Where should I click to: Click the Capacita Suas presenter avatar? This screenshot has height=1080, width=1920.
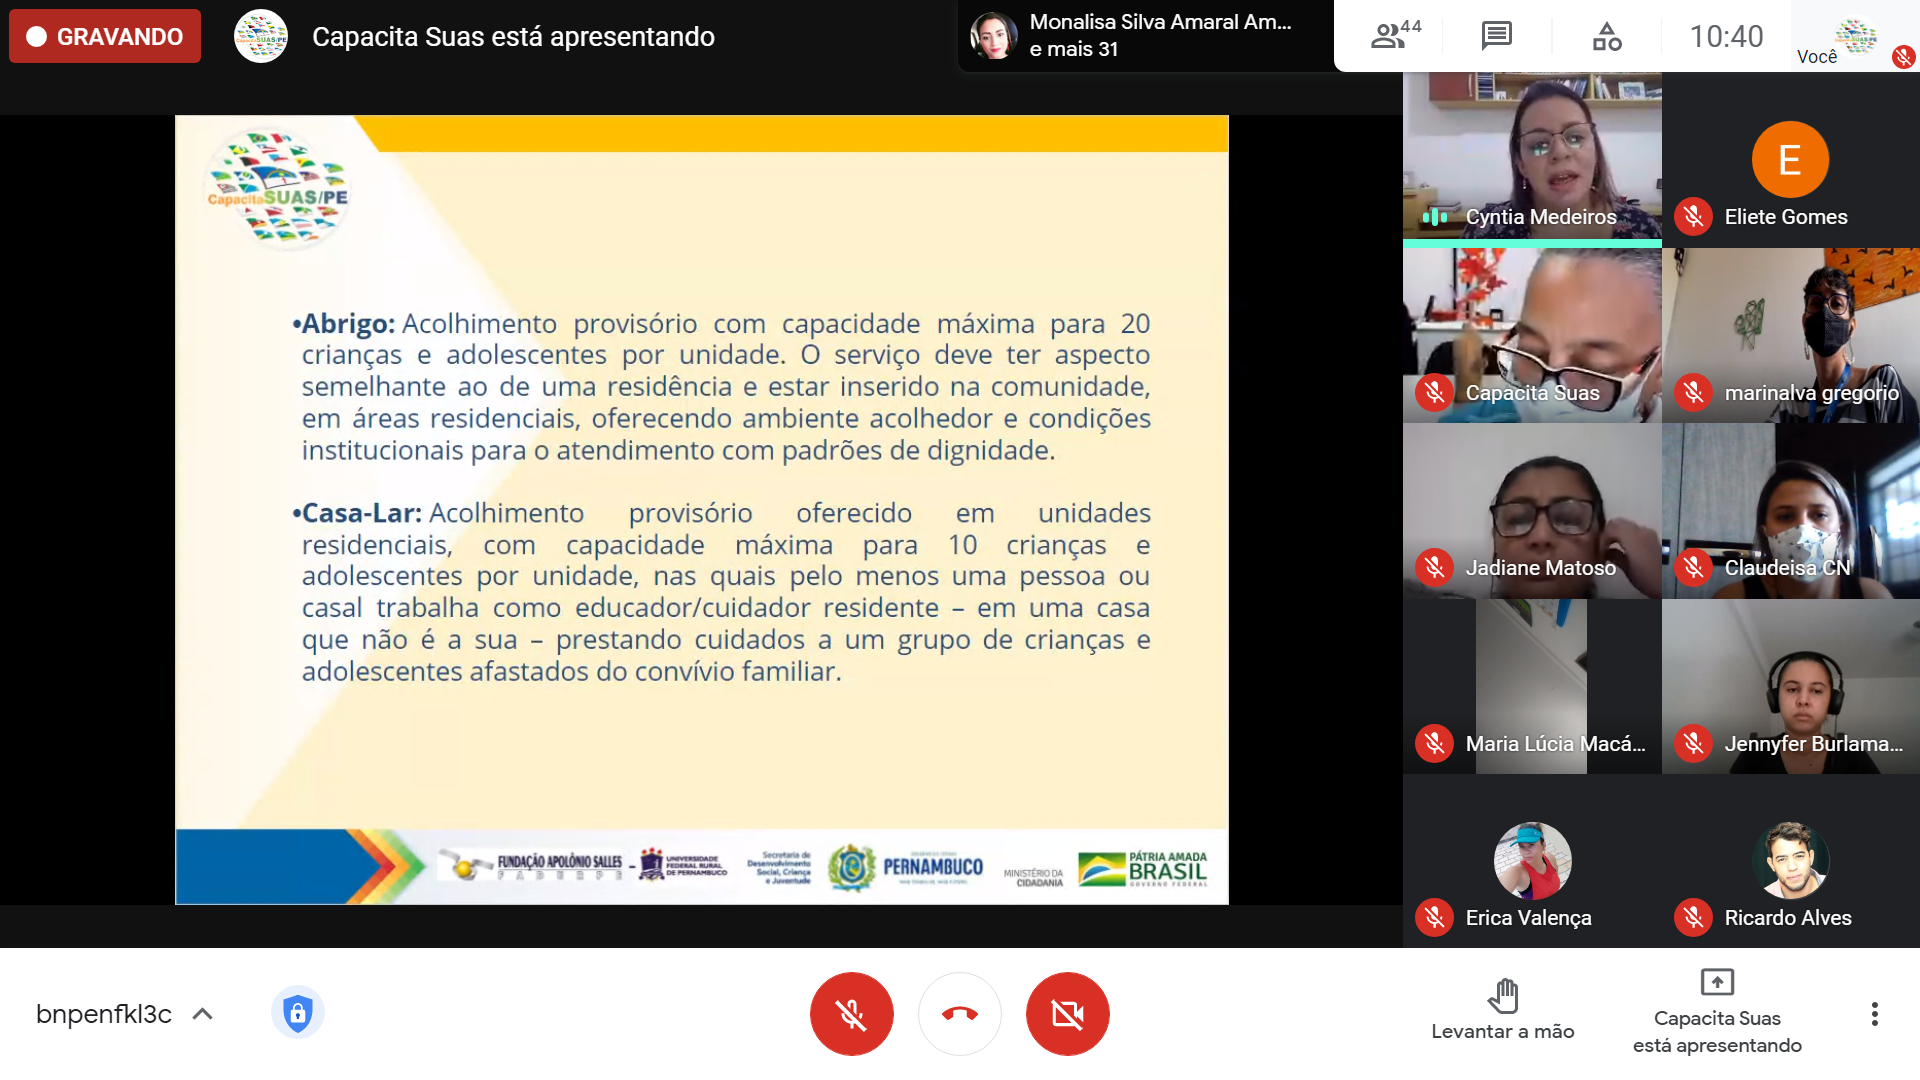click(x=261, y=36)
